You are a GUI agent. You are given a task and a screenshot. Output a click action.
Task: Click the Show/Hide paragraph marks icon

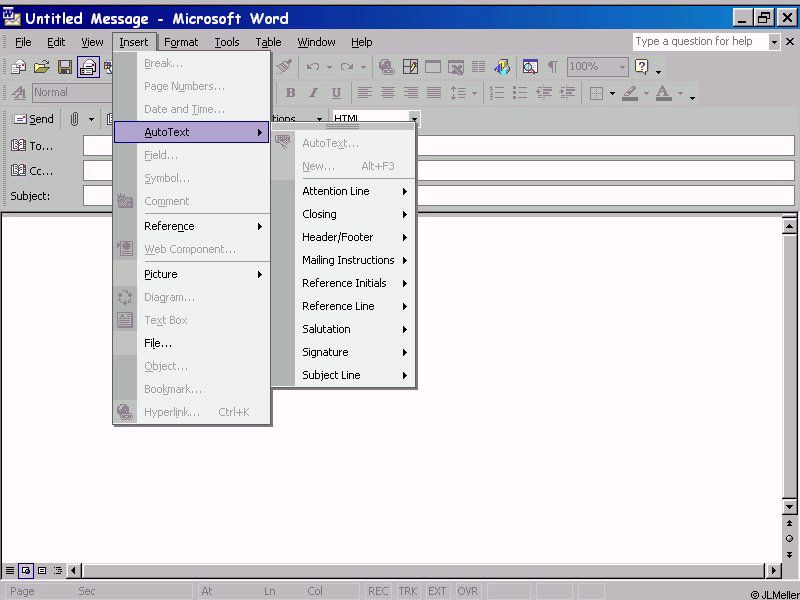552,67
